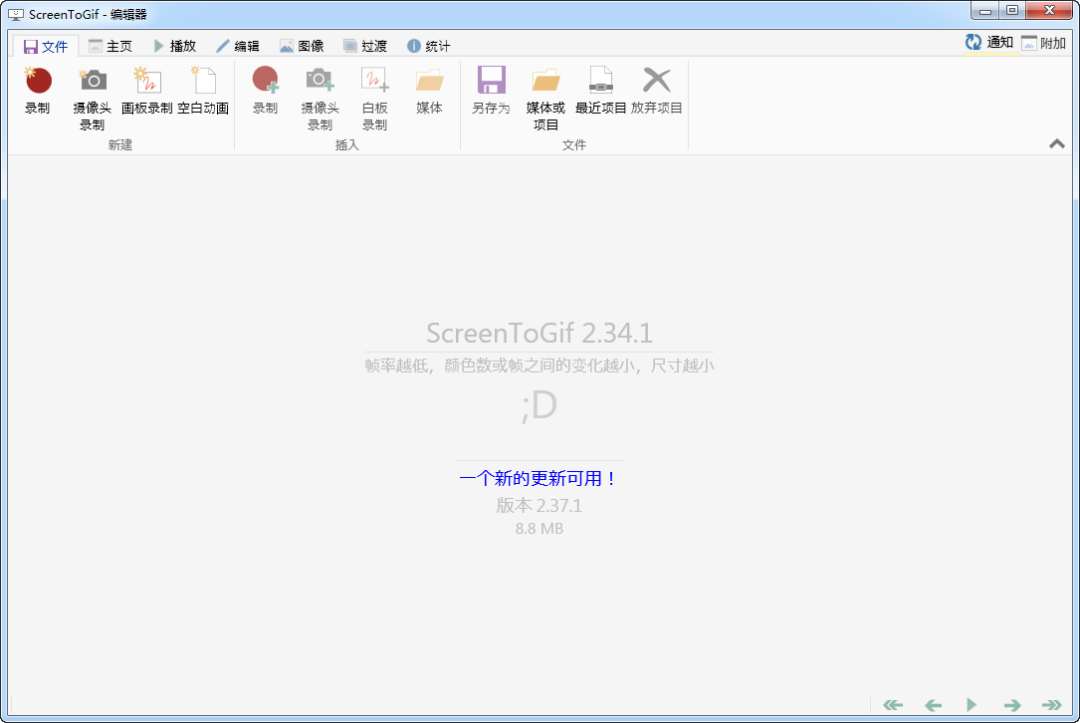The image size is (1080, 723).
Task: Click the Save As (另存为) floppy icon
Action: point(491,81)
